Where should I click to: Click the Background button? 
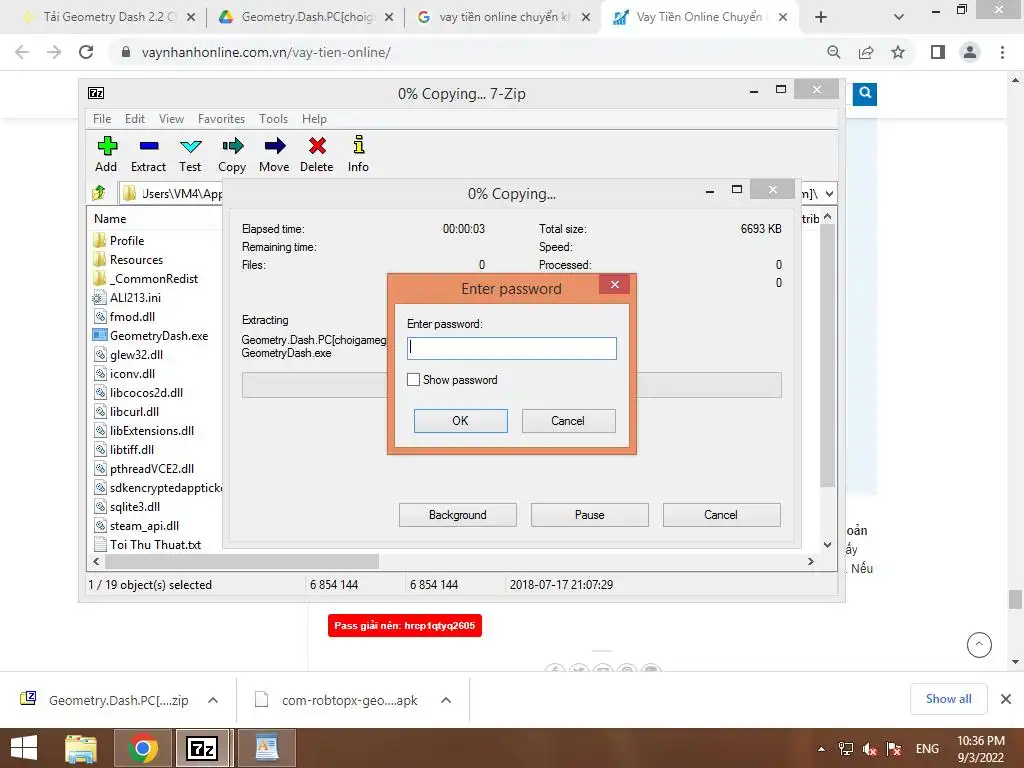(458, 515)
